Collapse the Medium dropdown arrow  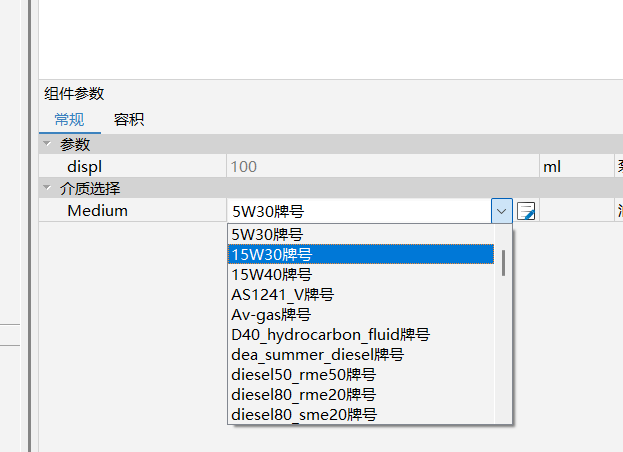501,211
